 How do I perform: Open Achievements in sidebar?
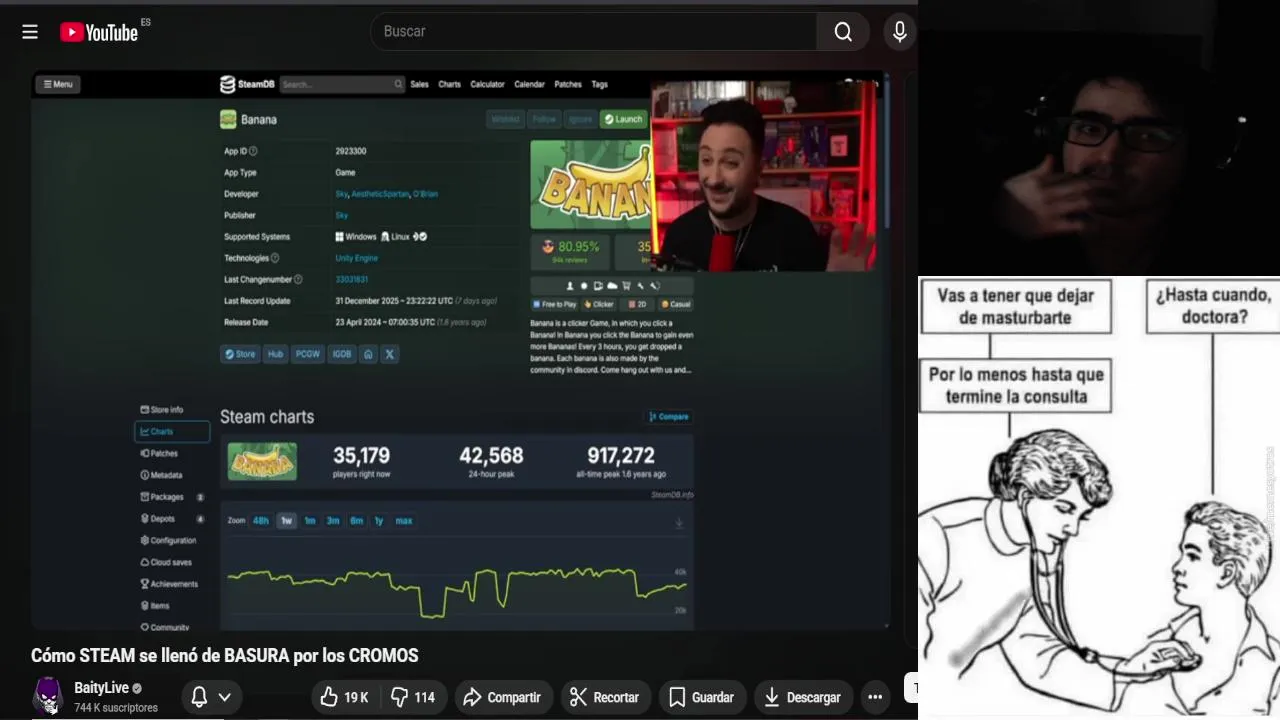169,584
